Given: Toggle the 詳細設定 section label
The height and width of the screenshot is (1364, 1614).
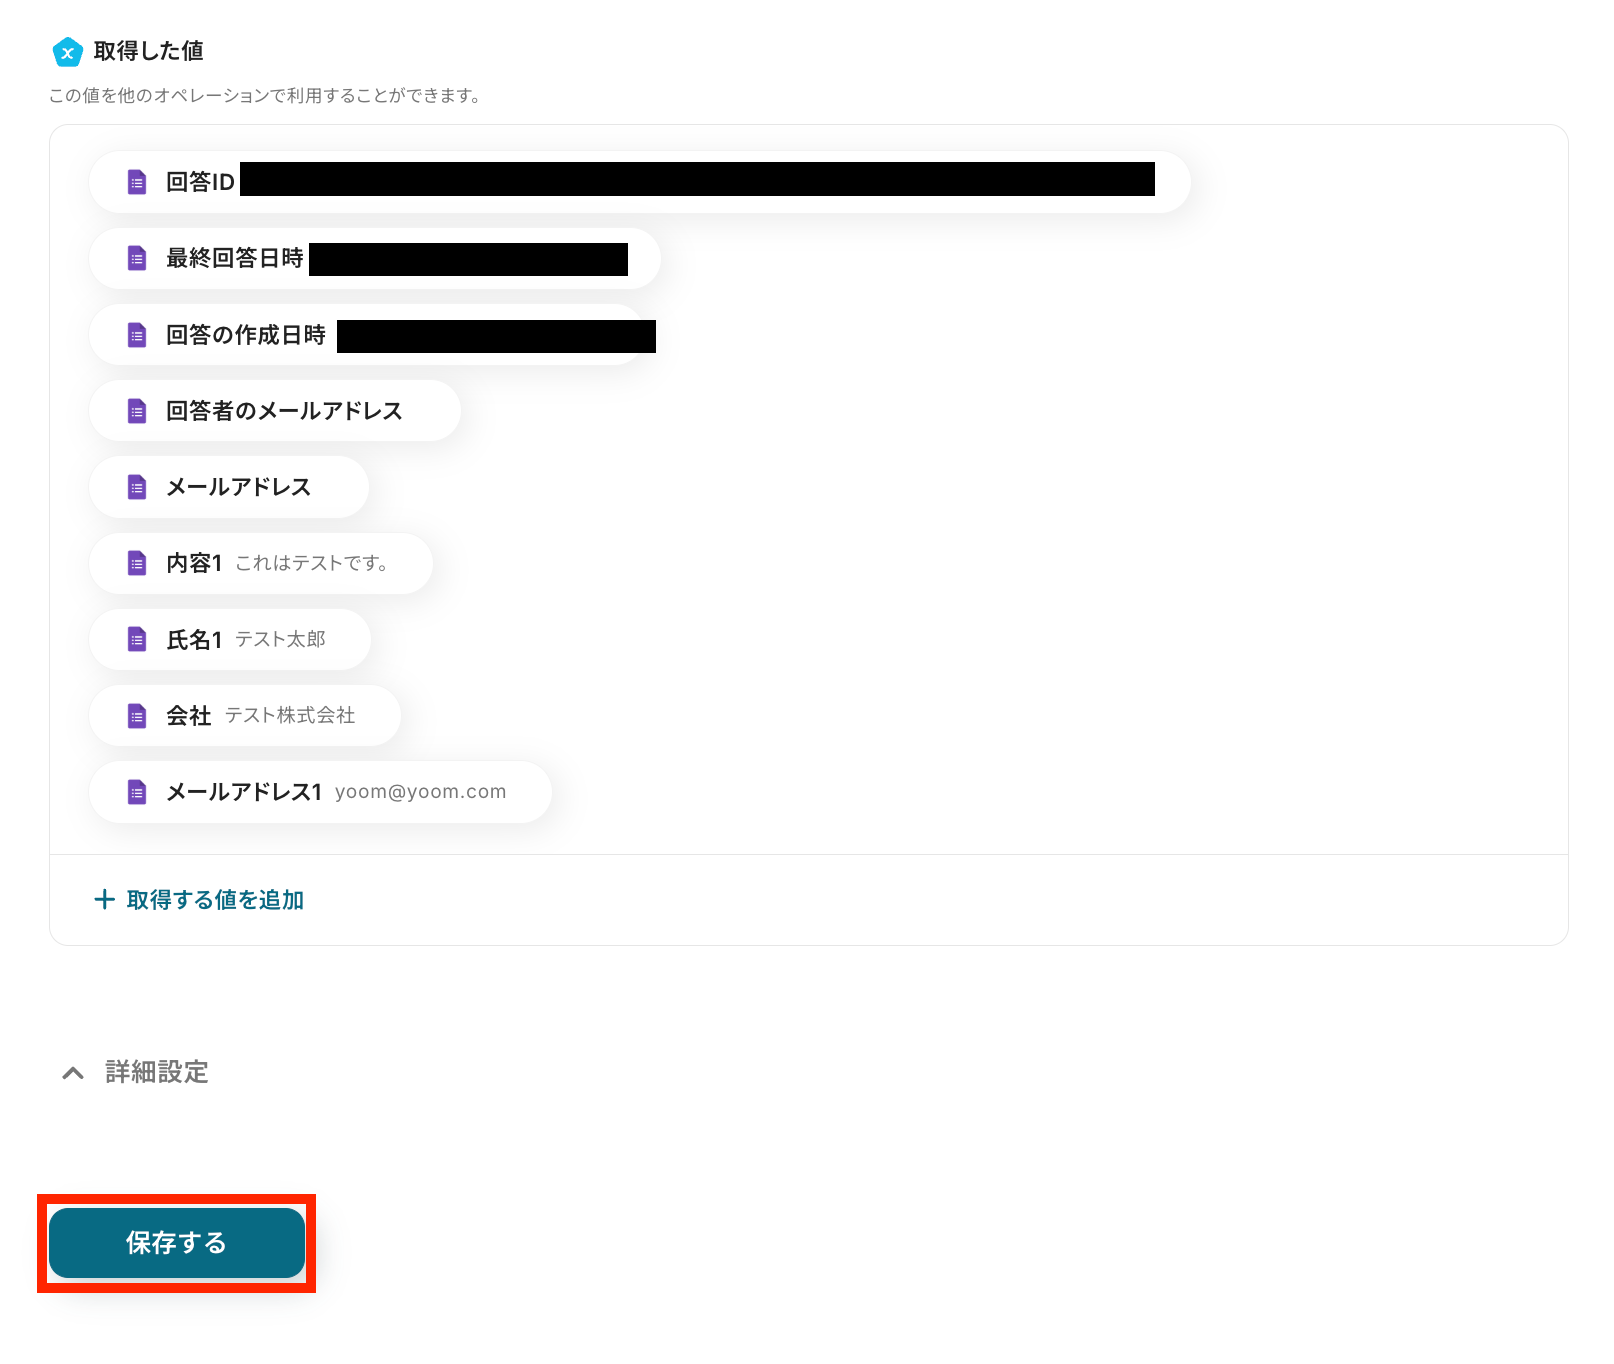Looking at the screenshot, I should [x=157, y=1072].
